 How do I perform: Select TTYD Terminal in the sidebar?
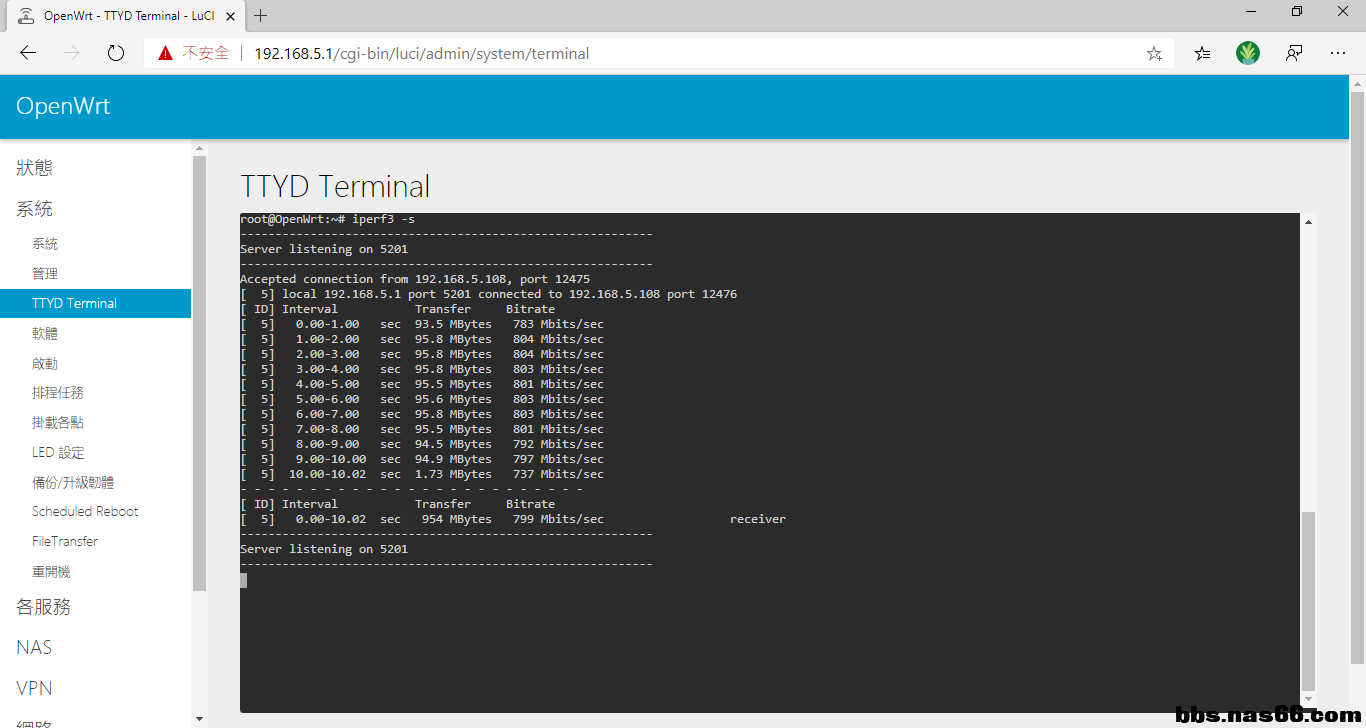pyautogui.click(x=74, y=303)
